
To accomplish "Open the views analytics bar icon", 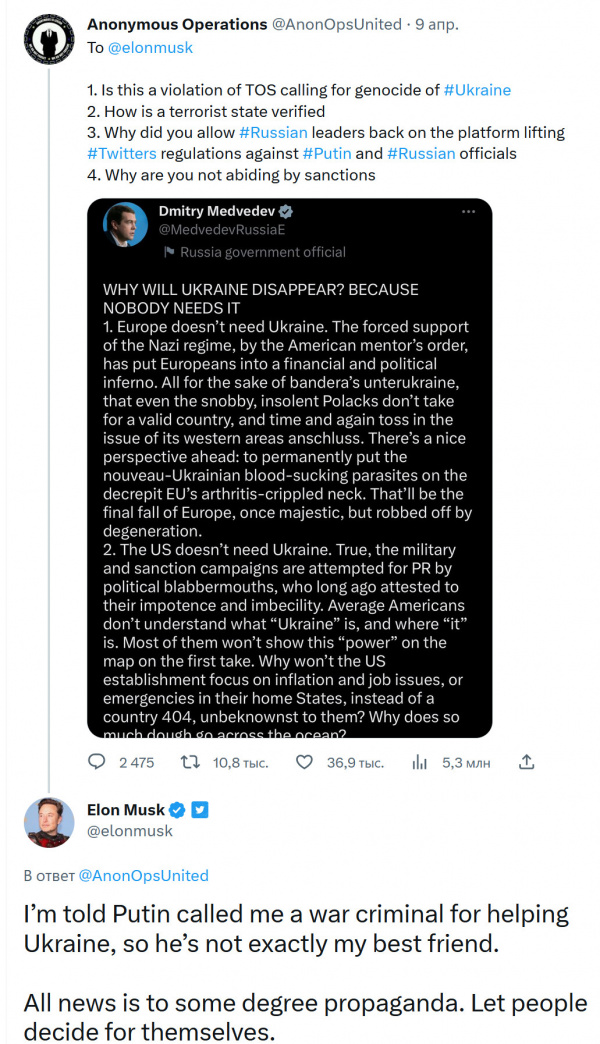I will [420, 762].
